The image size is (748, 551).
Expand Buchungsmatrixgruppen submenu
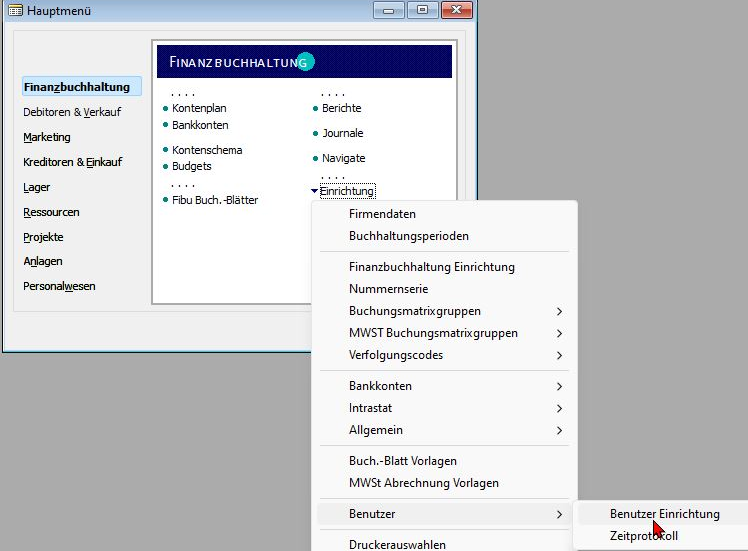coord(444,311)
